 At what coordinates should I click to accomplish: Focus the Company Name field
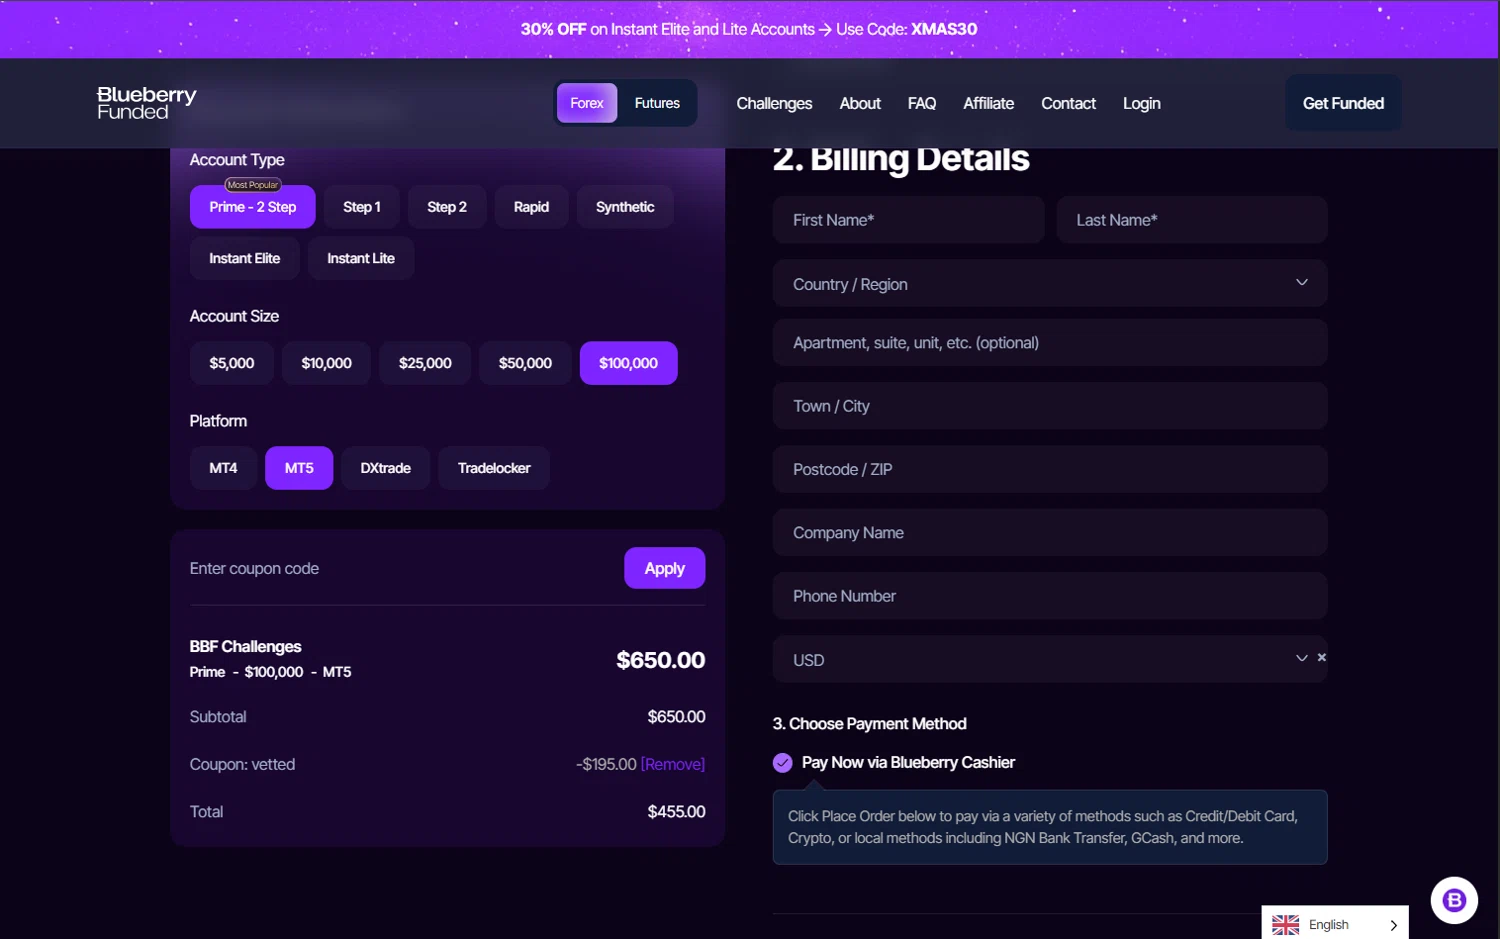[1050, 533]
